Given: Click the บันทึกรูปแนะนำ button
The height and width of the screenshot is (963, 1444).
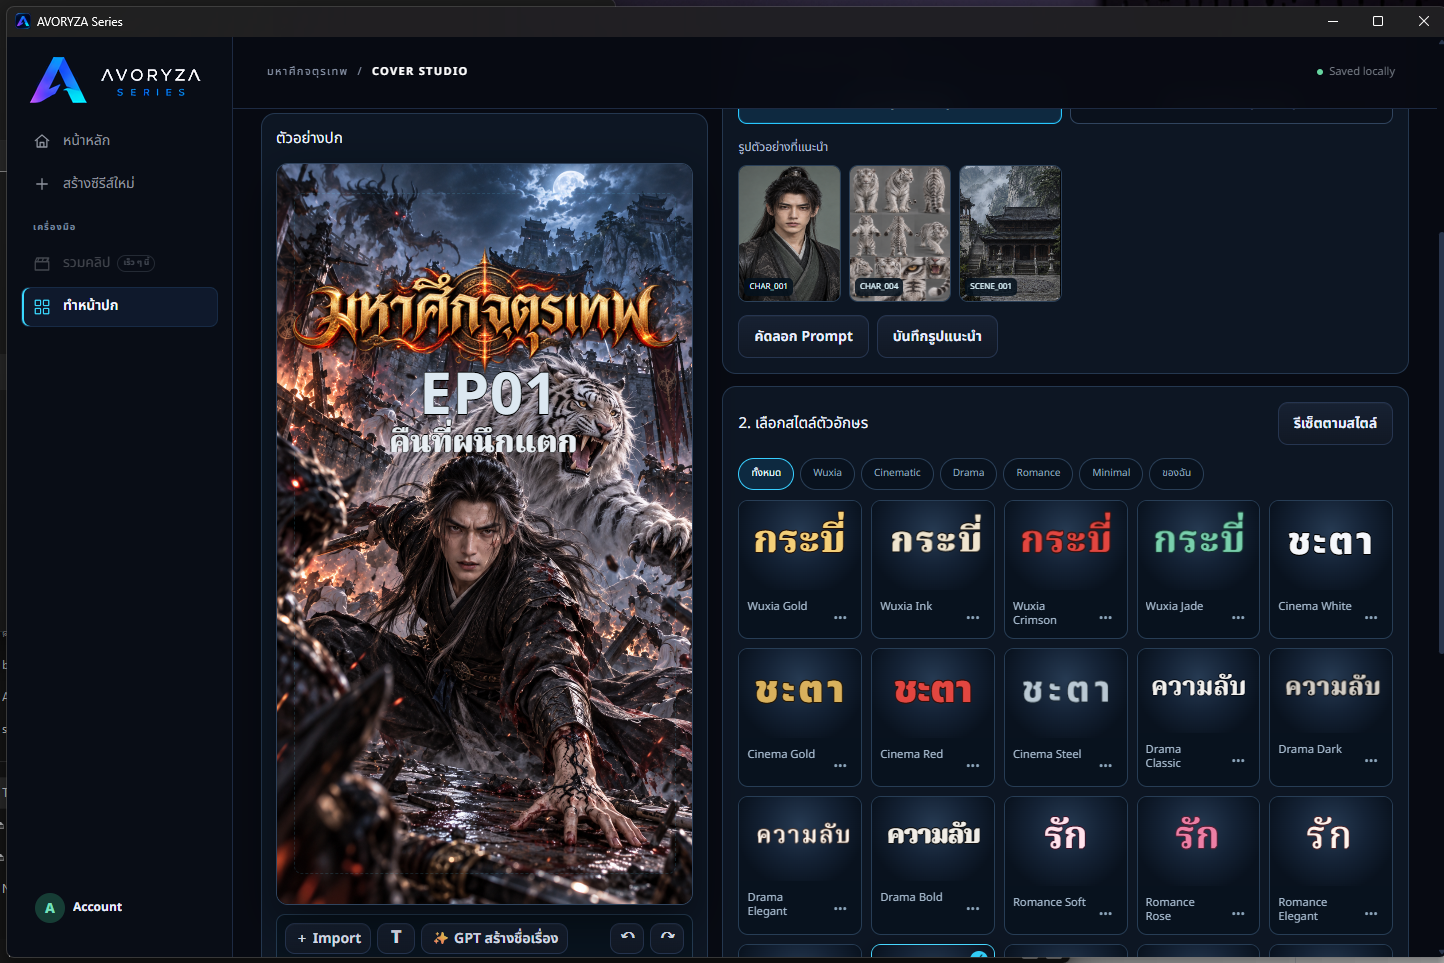Looking at the screenshot, I should 937,337.
